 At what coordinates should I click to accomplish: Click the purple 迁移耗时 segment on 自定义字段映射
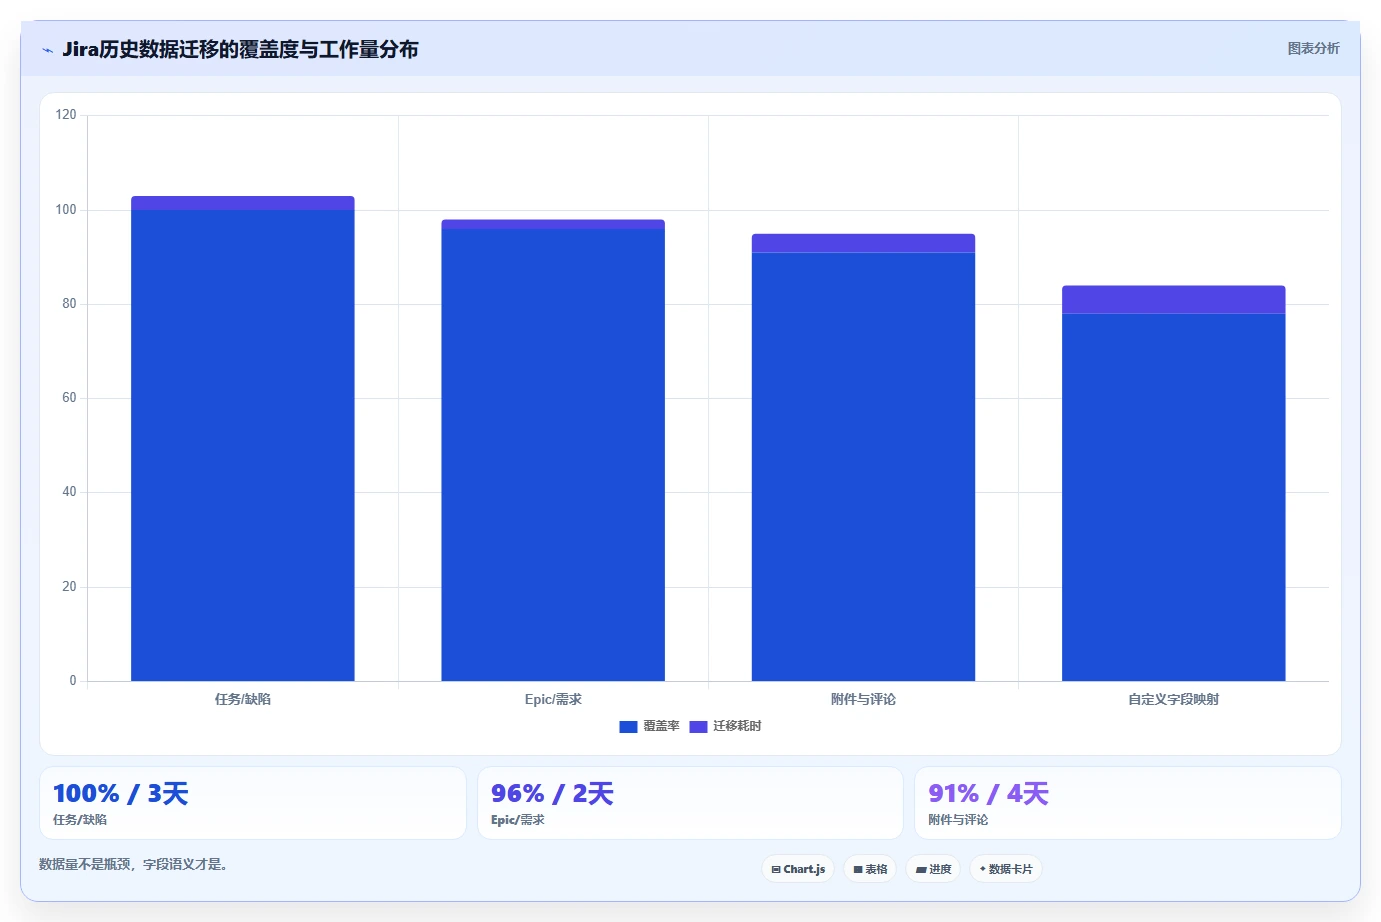(1174, 300)
